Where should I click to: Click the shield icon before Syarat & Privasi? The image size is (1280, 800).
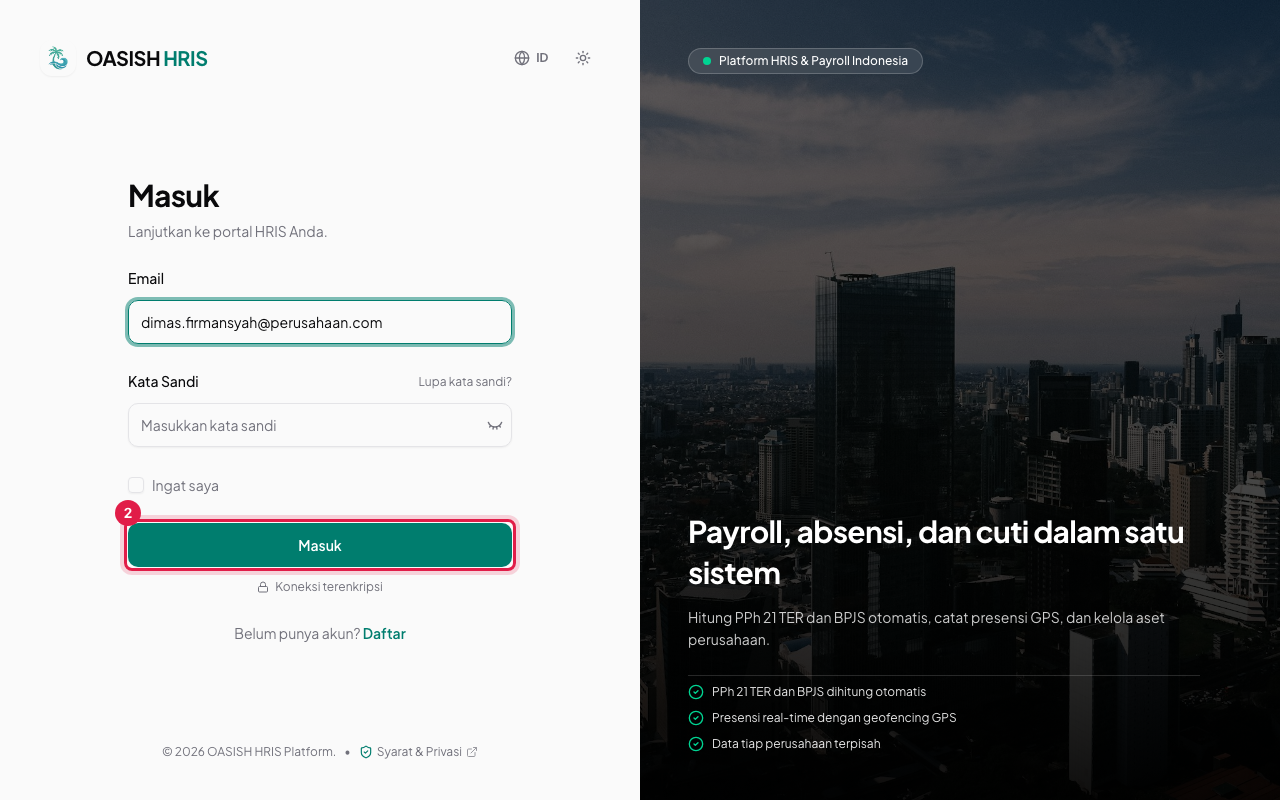[366, 752]
